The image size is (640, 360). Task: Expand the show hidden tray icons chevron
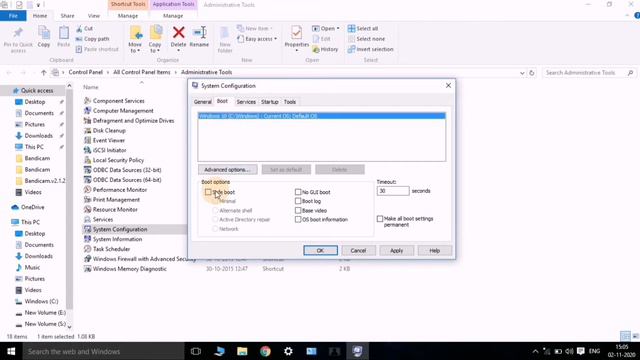(535, 351)
